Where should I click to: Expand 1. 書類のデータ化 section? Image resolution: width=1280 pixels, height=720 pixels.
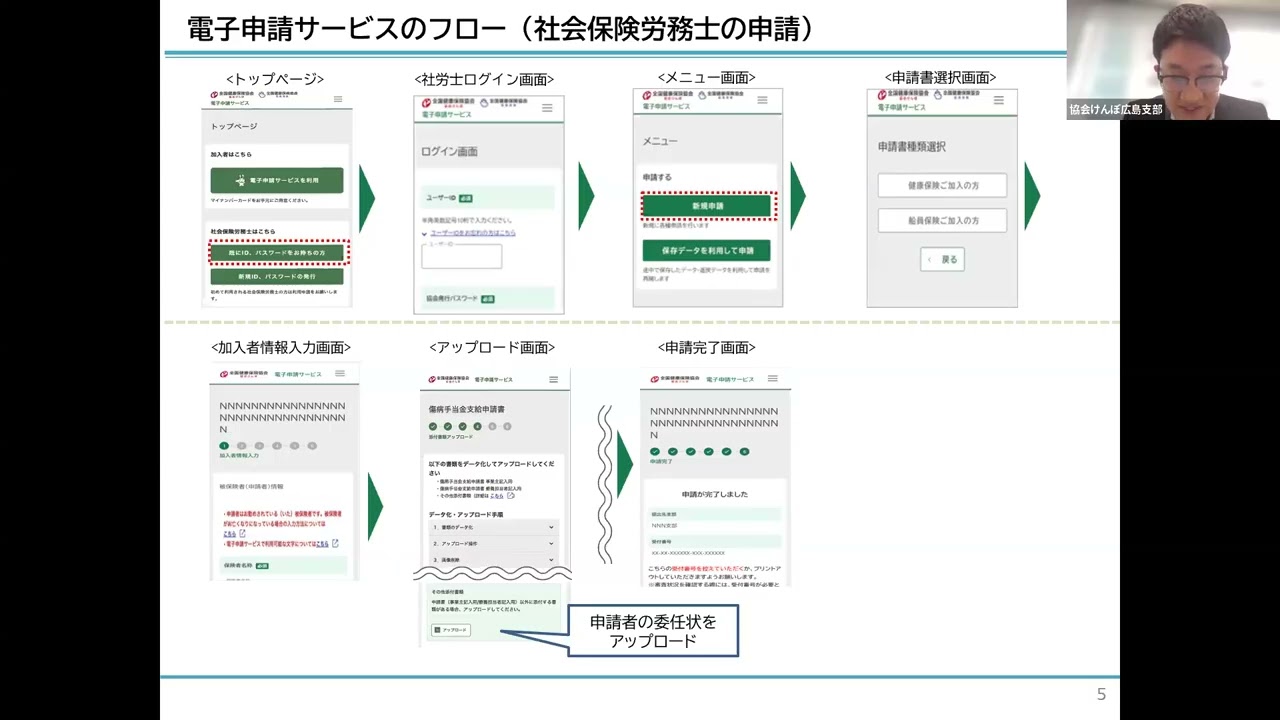pos(492,527)
